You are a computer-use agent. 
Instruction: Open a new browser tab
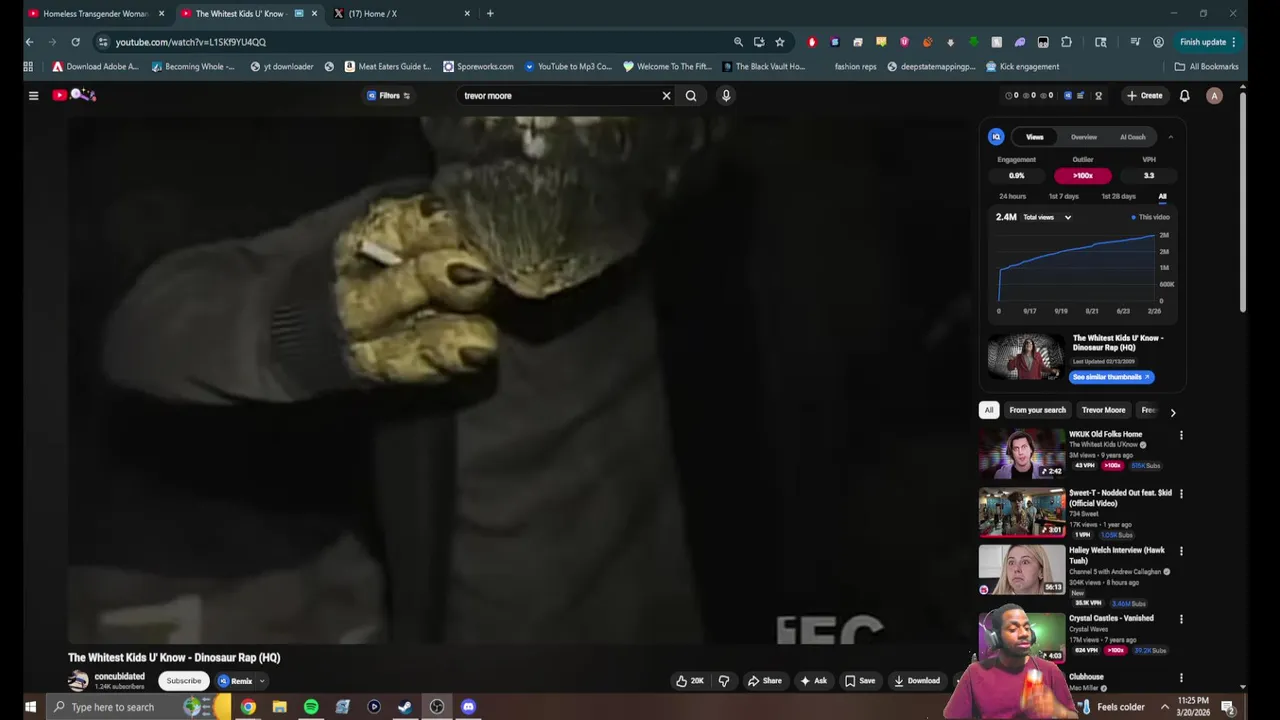pyautogui.click(x=490, y=14)
